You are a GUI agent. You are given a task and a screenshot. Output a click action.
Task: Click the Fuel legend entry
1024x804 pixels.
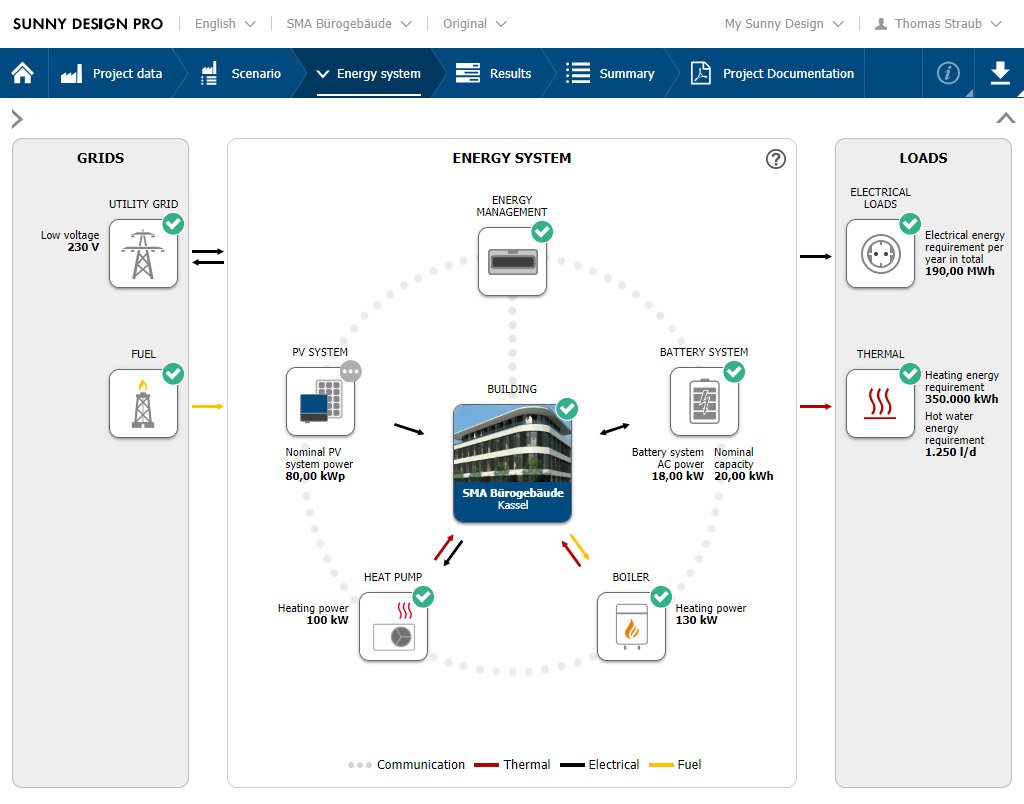675,764
